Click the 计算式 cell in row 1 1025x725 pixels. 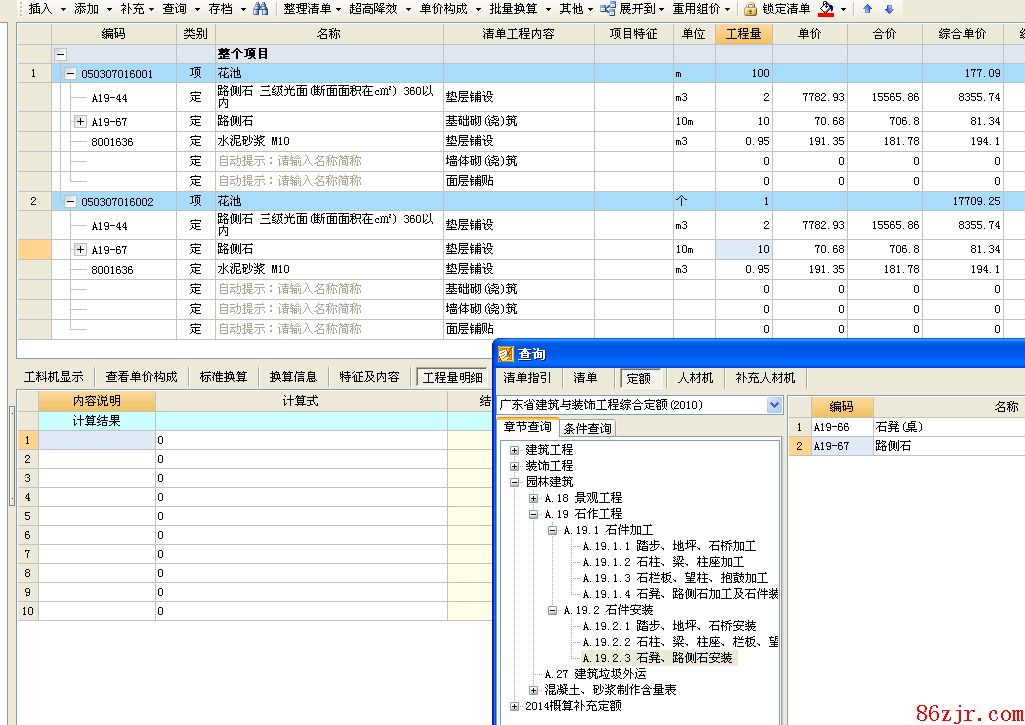pyautogui.click(x=300, y=440)
